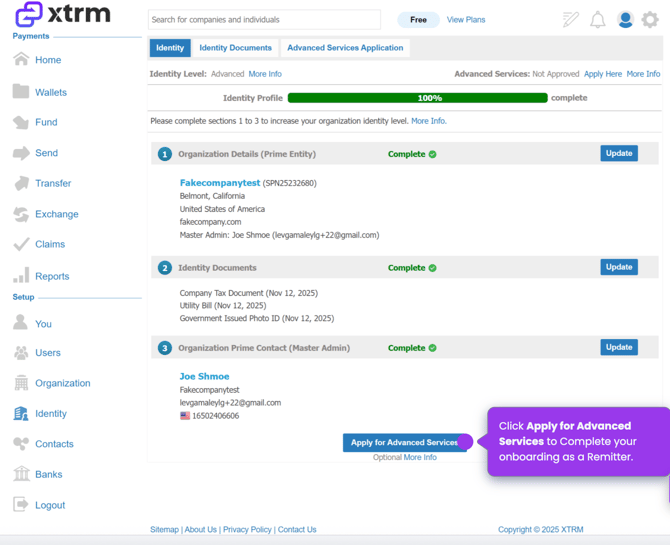670x545 pixels.
Task: Click the pencil edit icon in header
Action: click(570, 19)
